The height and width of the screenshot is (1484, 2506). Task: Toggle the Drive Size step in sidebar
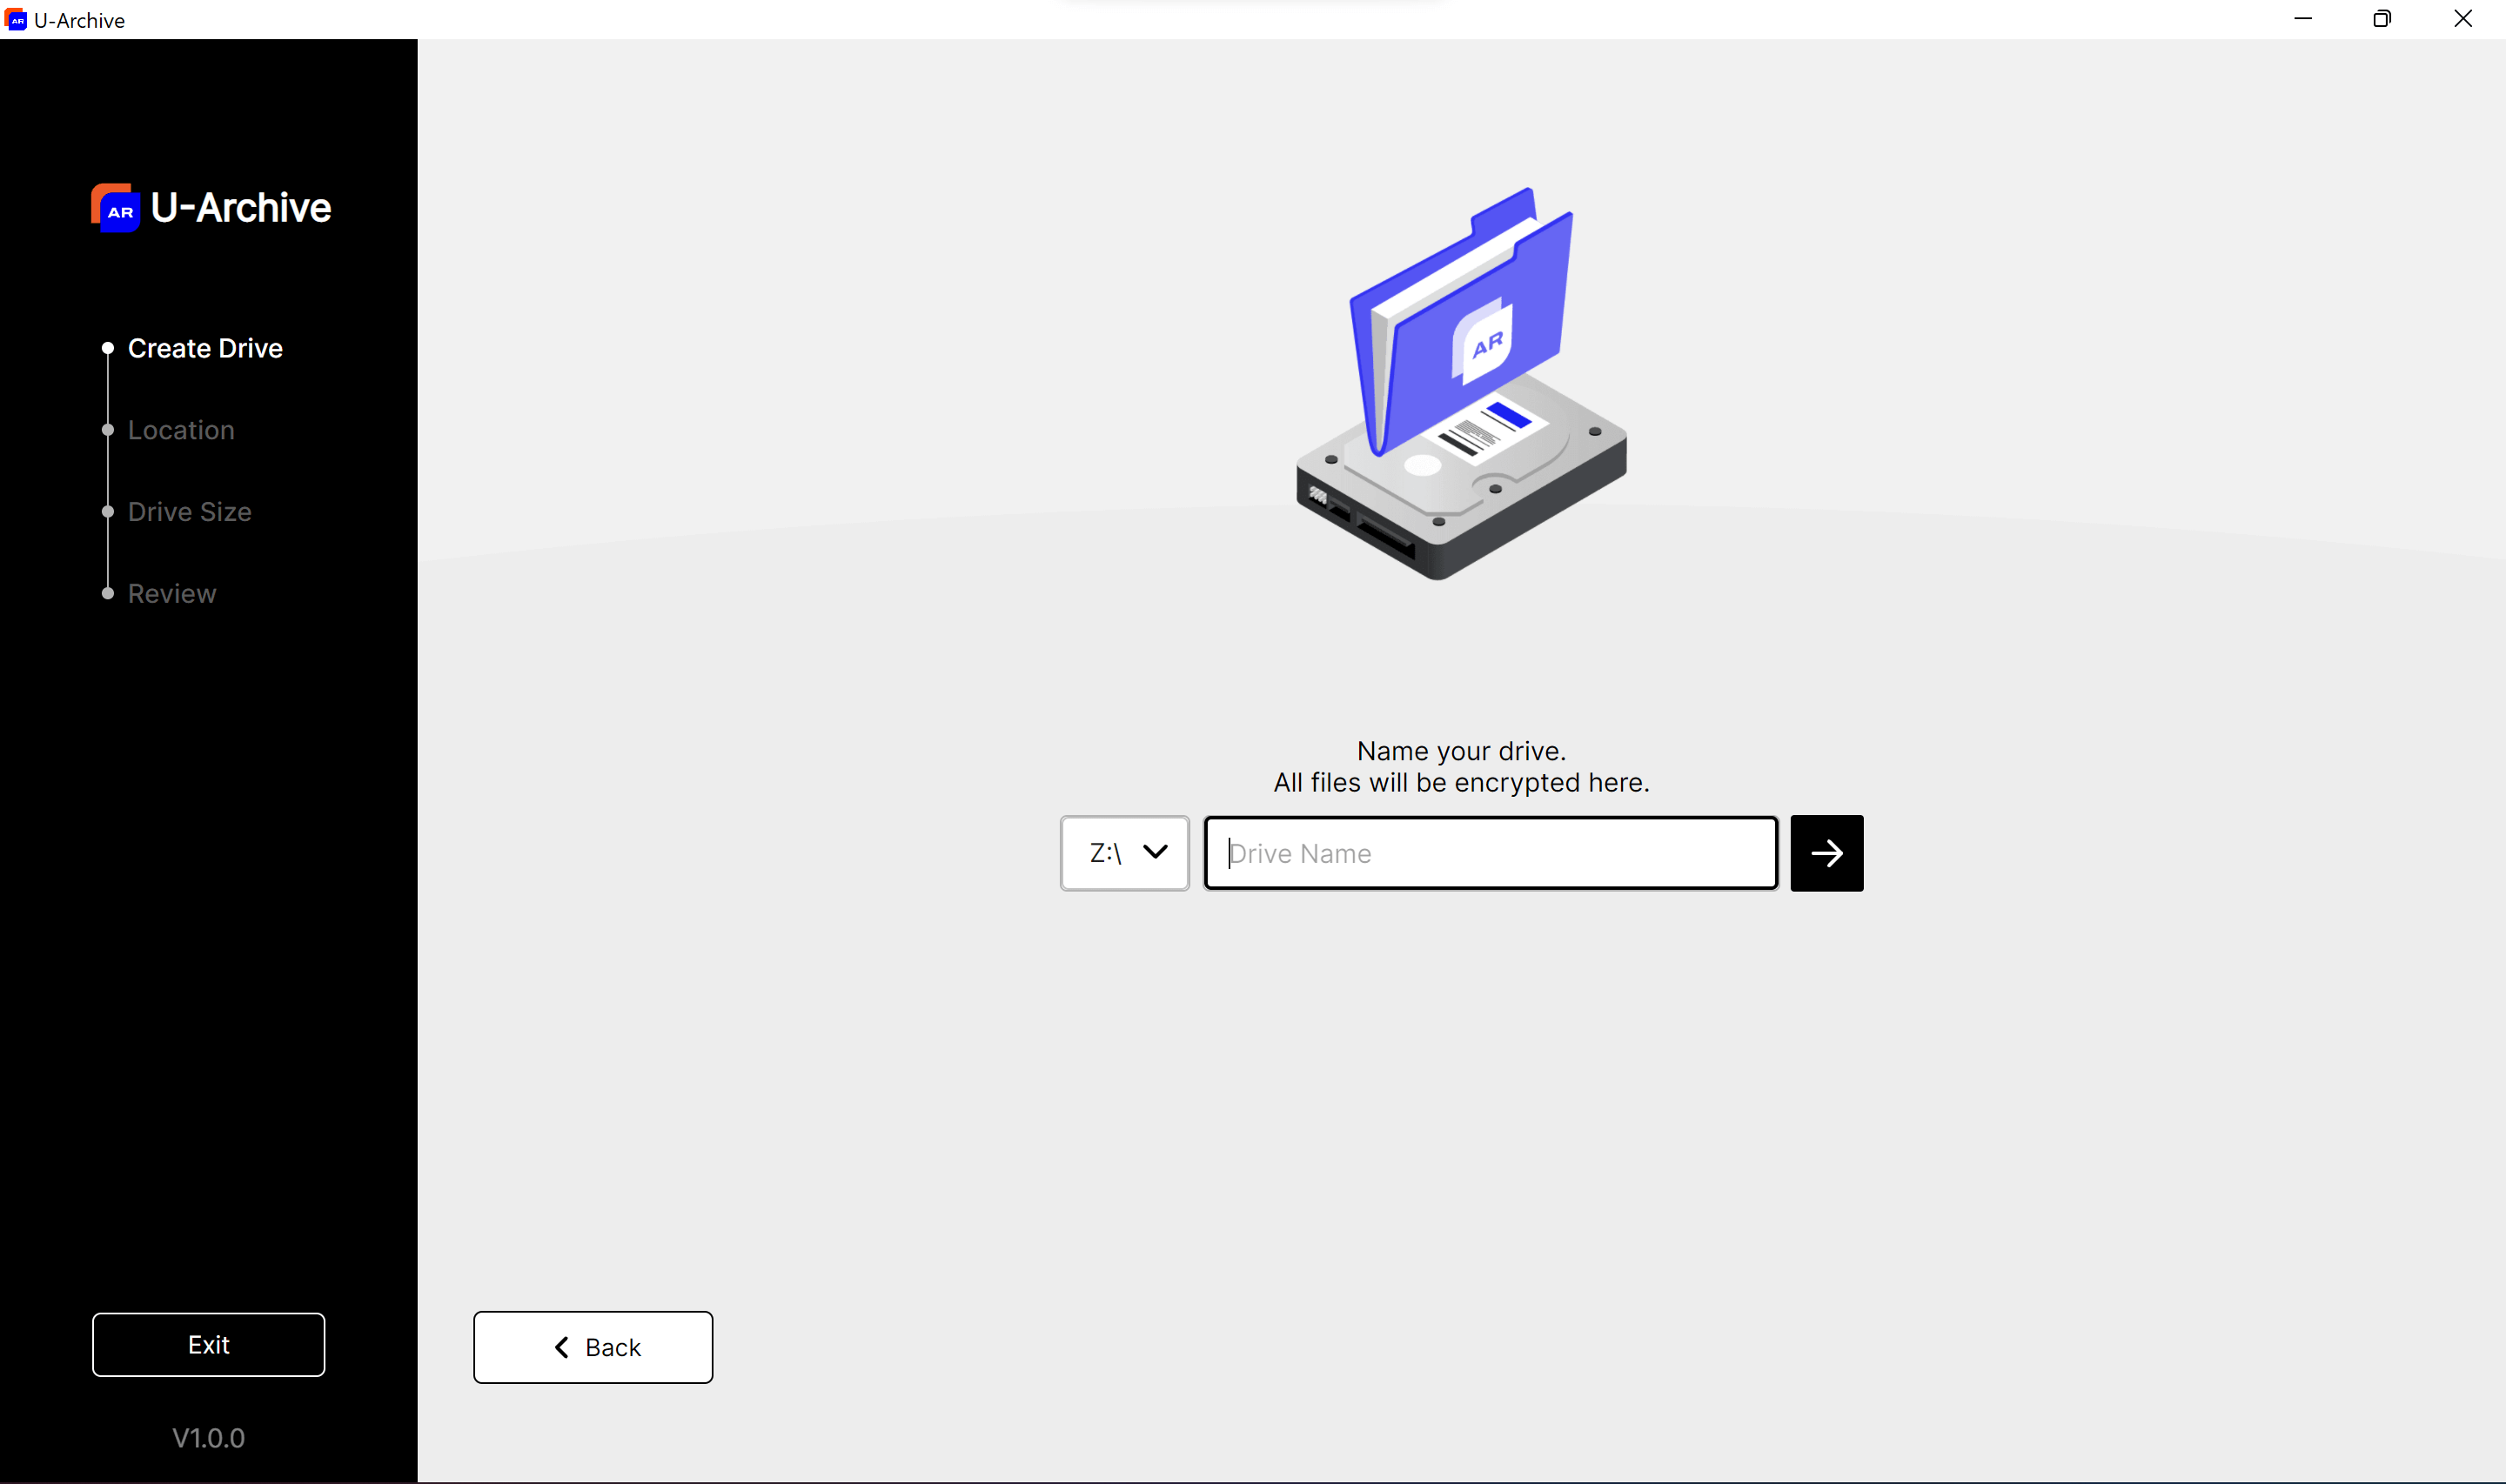(x=191, y=511)
